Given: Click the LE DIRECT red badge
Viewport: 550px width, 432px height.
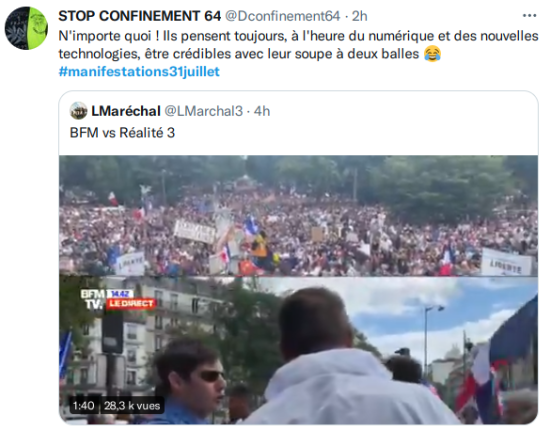Looking at the screenshot, I should tap(131, 304).
